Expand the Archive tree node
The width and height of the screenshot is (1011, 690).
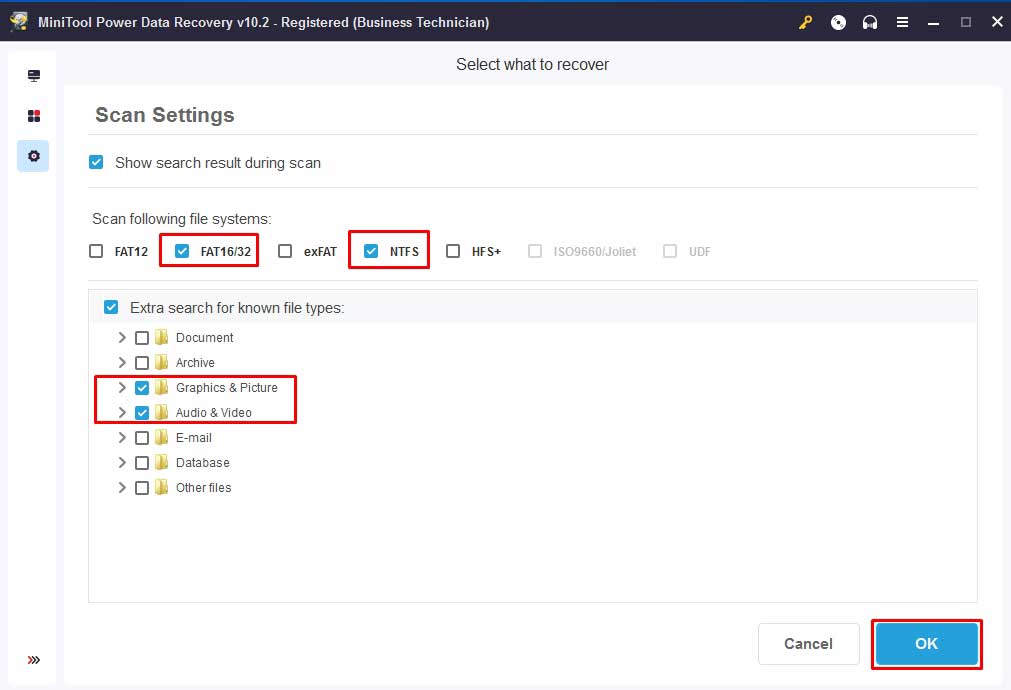[x=122, y=362]
